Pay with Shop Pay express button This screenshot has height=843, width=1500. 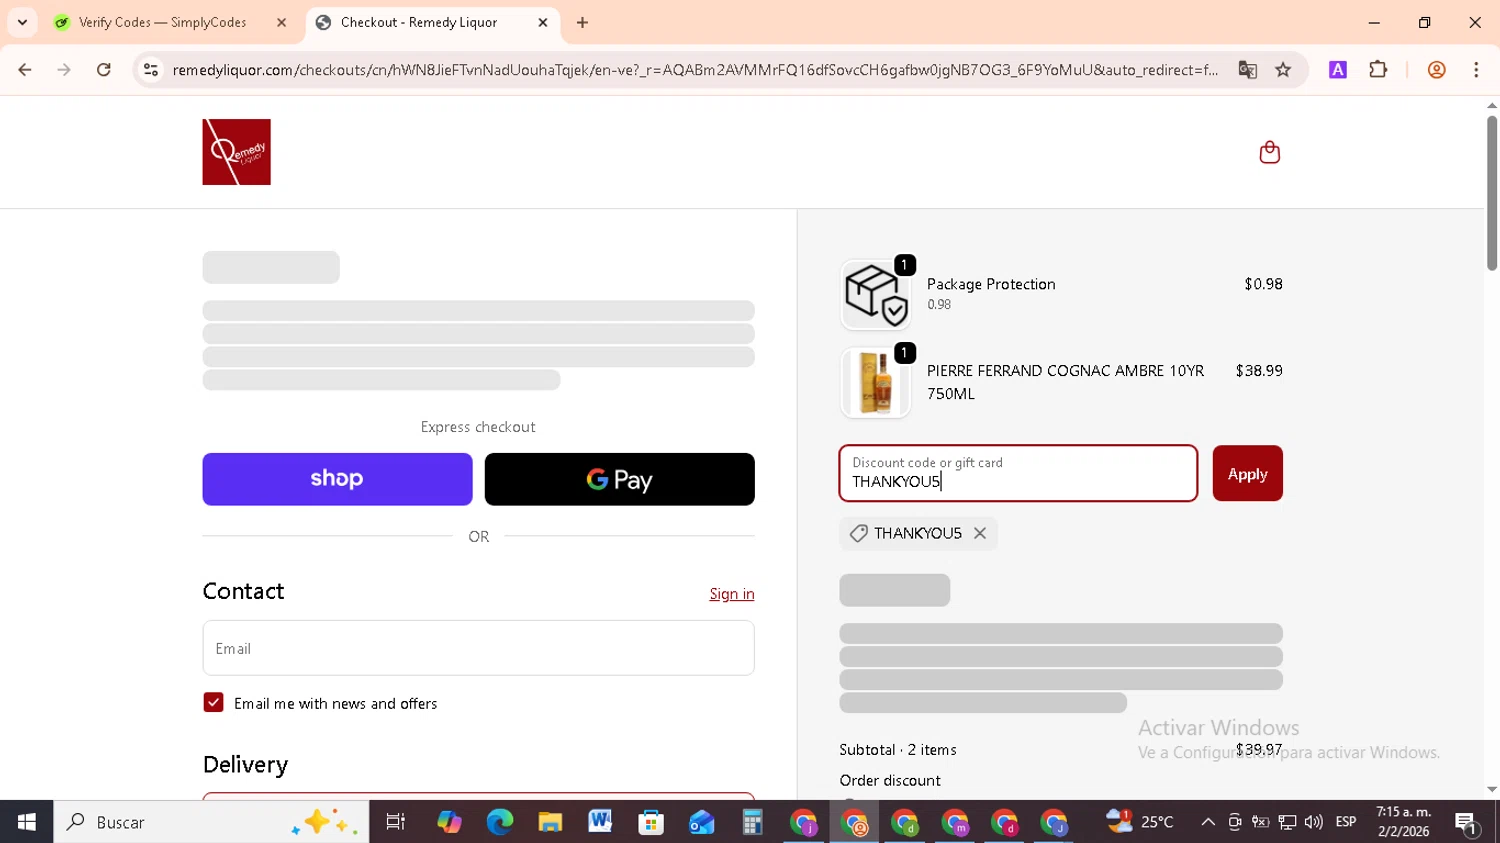(x=337, y=479)
